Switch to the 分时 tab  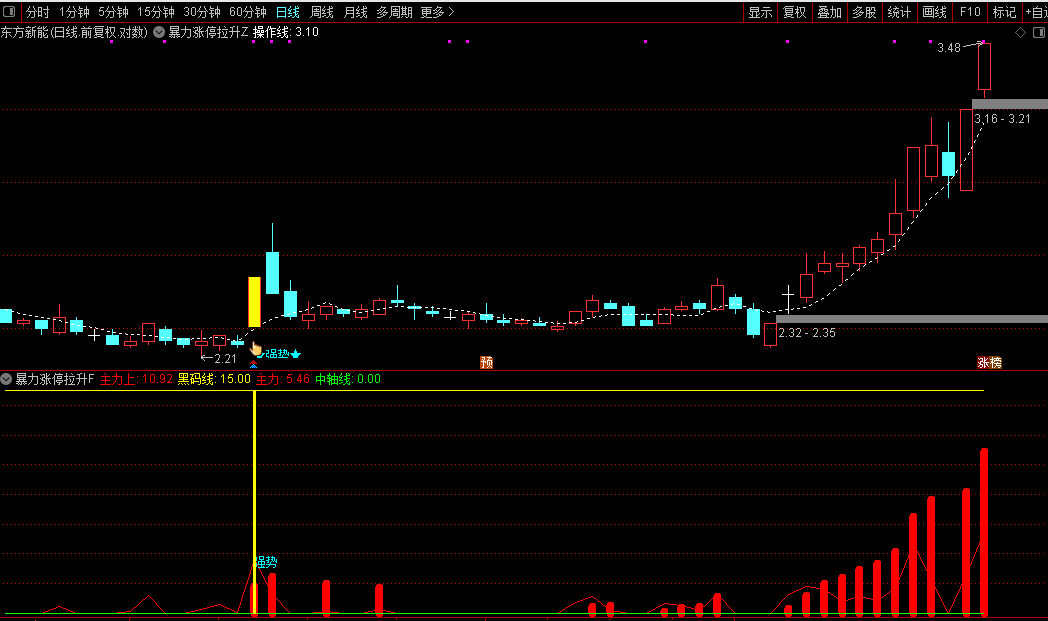[37, 12]
